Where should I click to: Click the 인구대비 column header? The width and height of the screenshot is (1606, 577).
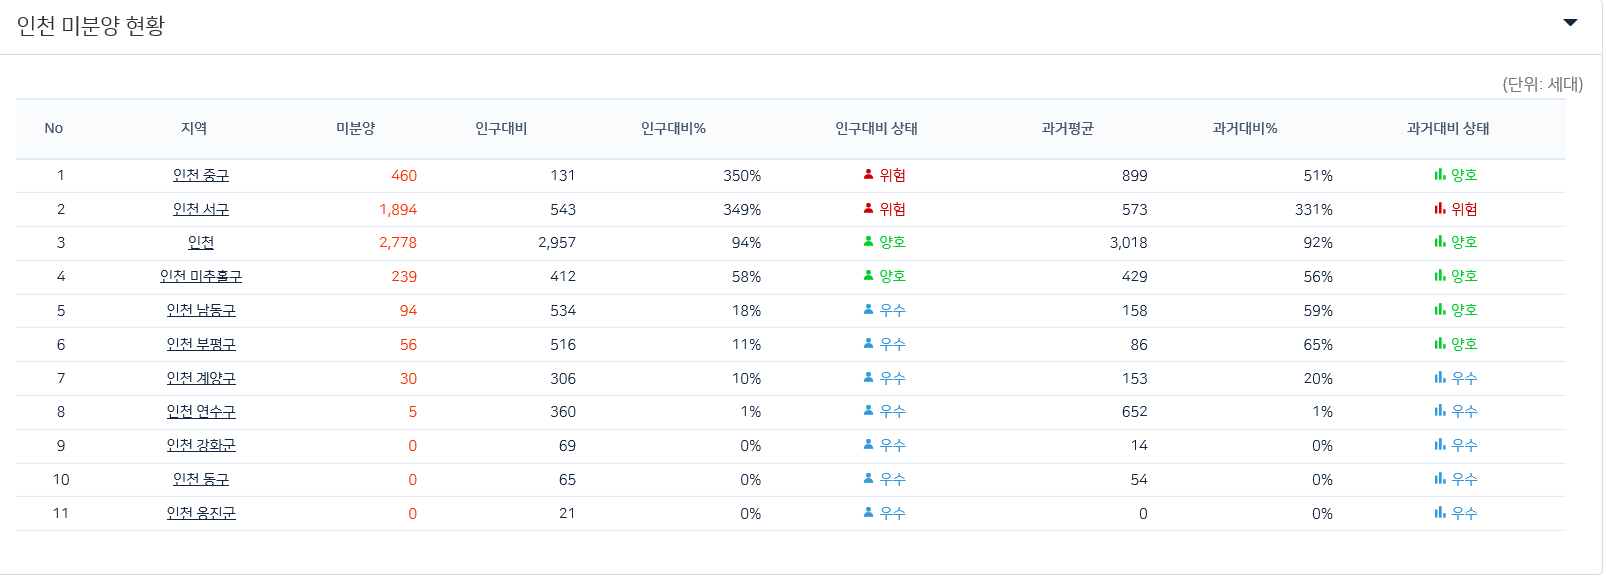coord(501,128)
